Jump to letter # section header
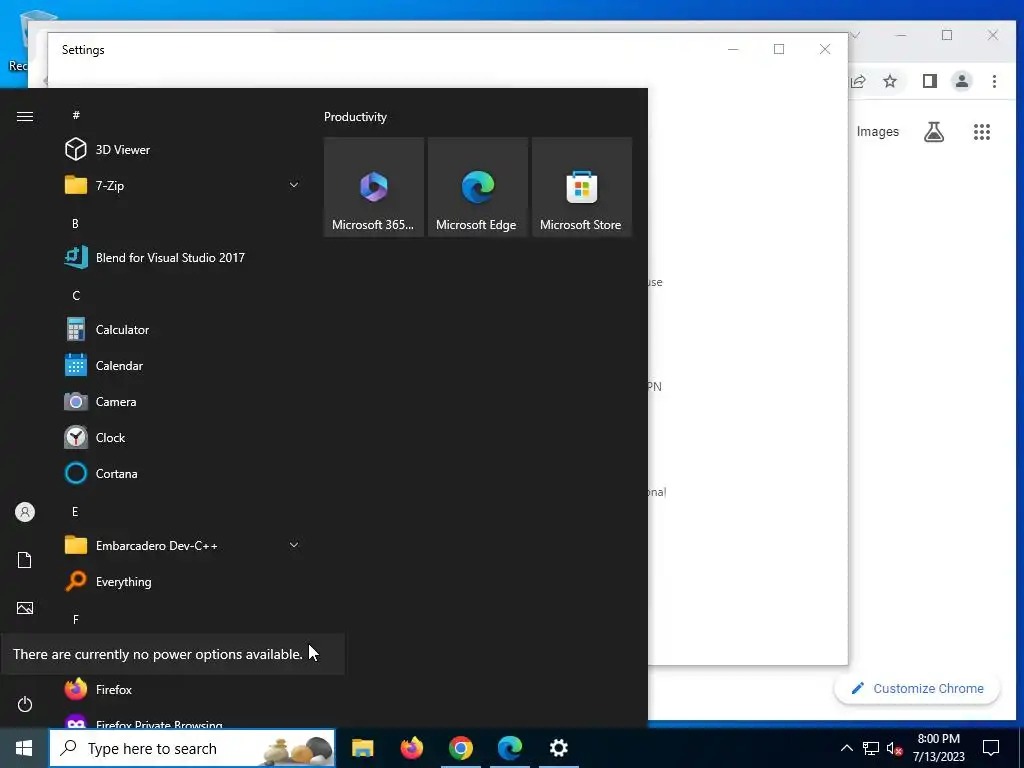Viewport: 1024px width, 768px height. click(76, 115)
